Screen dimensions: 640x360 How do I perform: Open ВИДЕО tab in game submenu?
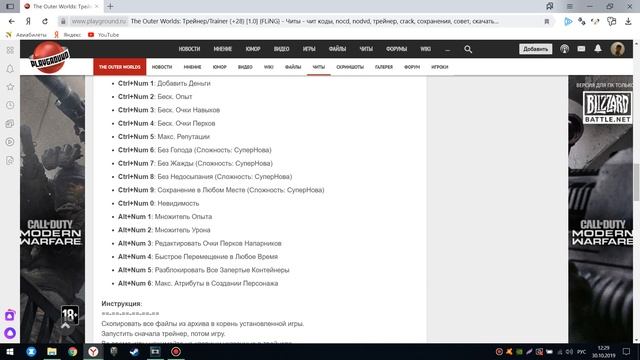(245, 67)
